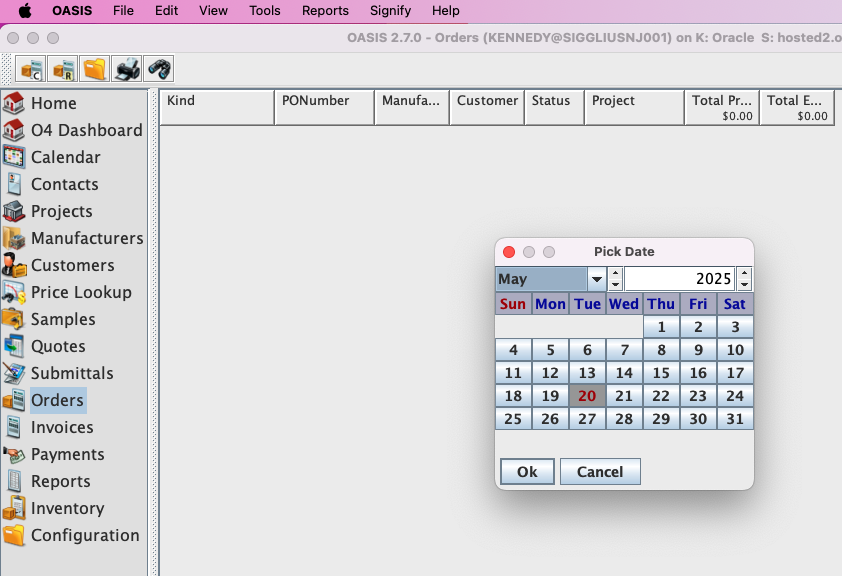Screen dimensions: 842x576
Task: Sort by PONumber column header
Action: (324, 107)
